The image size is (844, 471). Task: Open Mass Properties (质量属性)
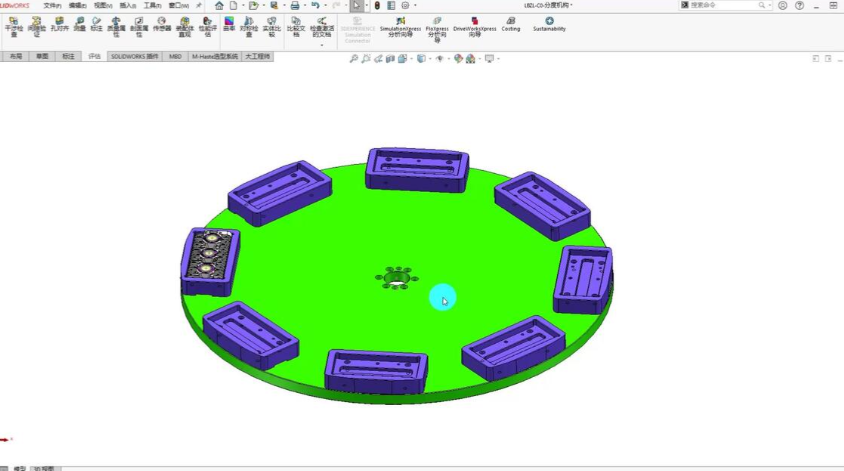click(116, 26)
